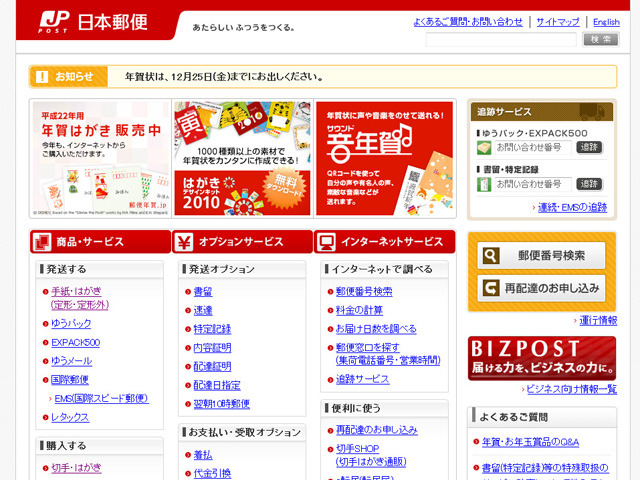Click the 年賀はがき販売中 banner
Viewport: 640px width, 480px height.
pos(101,158)
